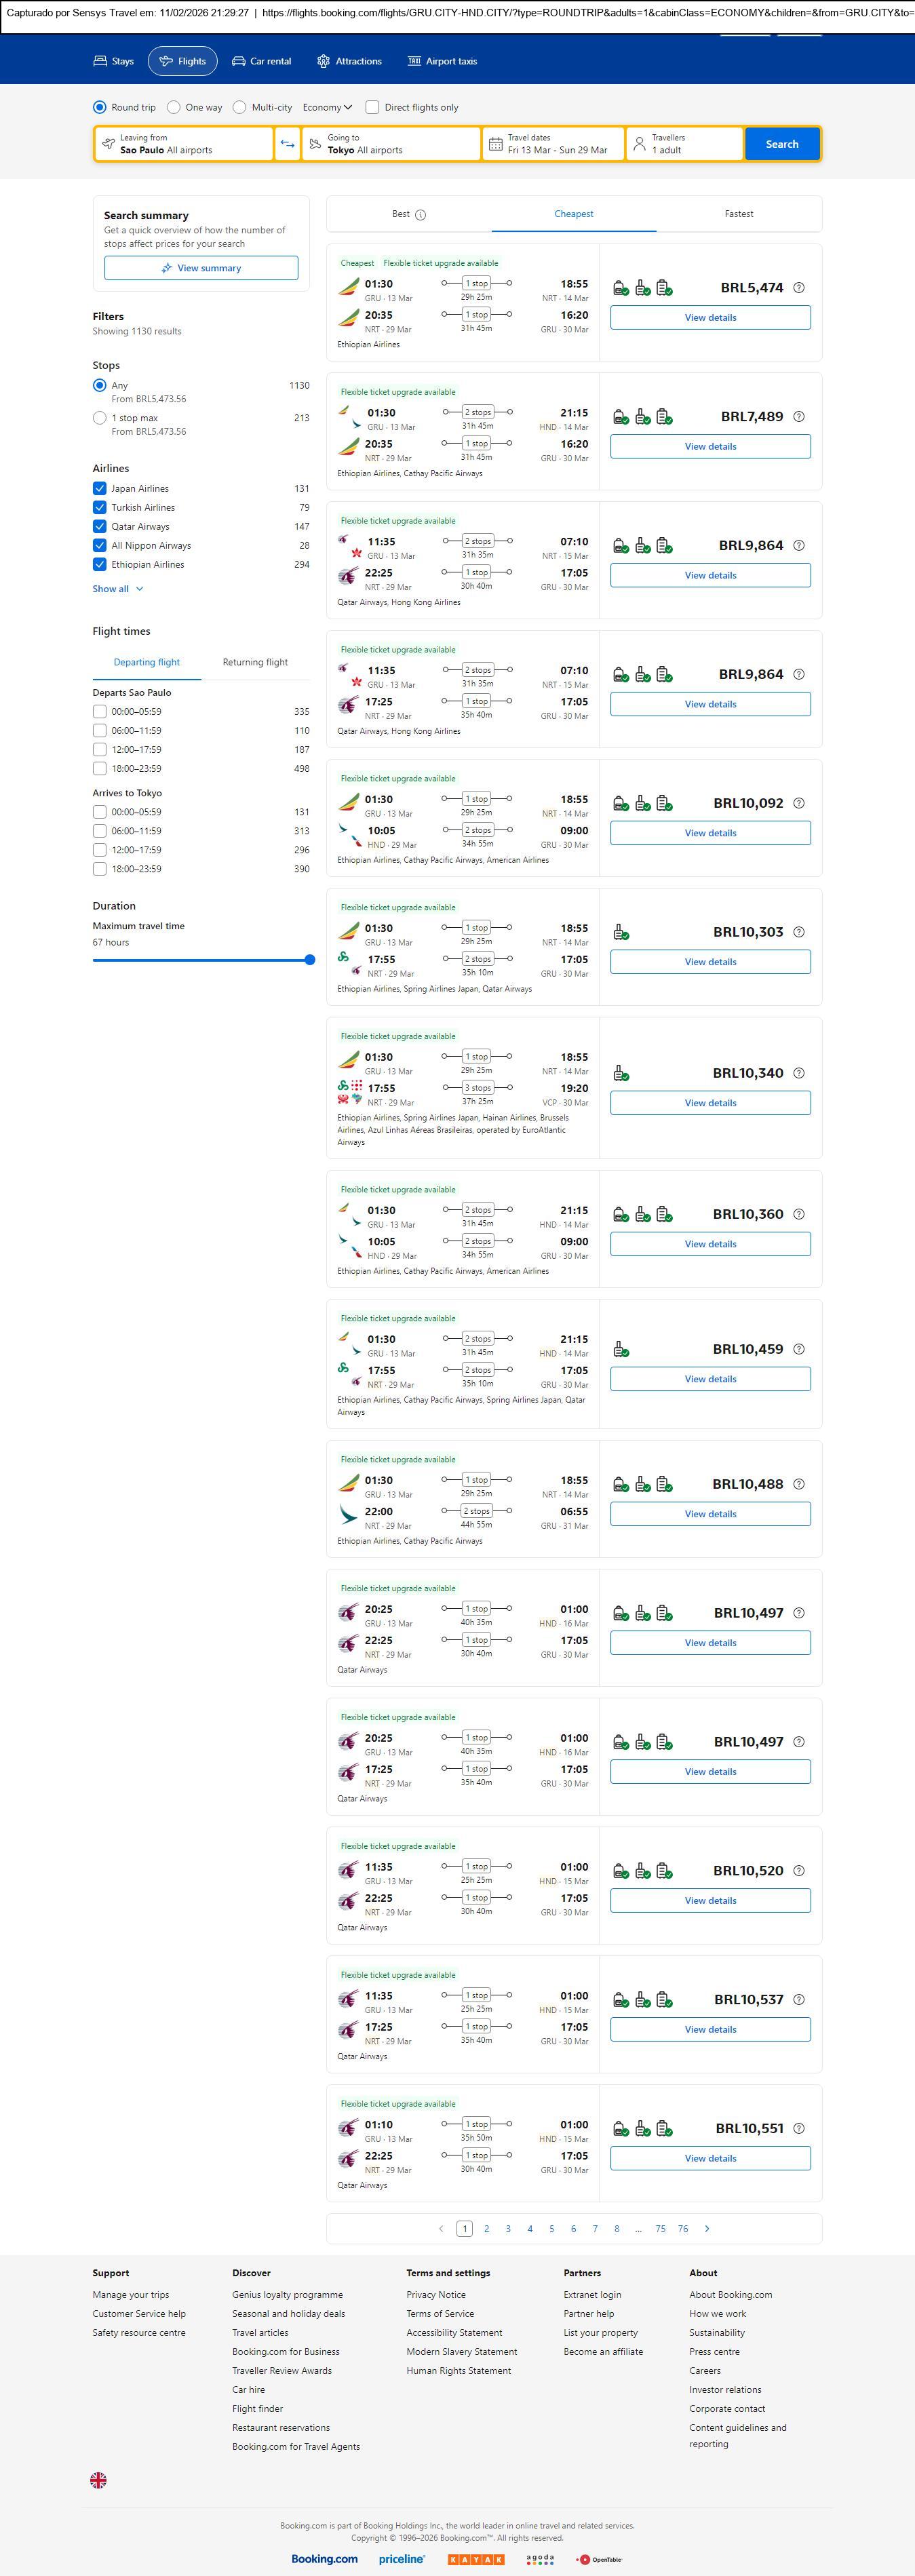The width and height of the screenshot is (915, 2576).
Task: Click the traveller person icon in search bar
Action: pyautogui.click(x=639, y=144)
